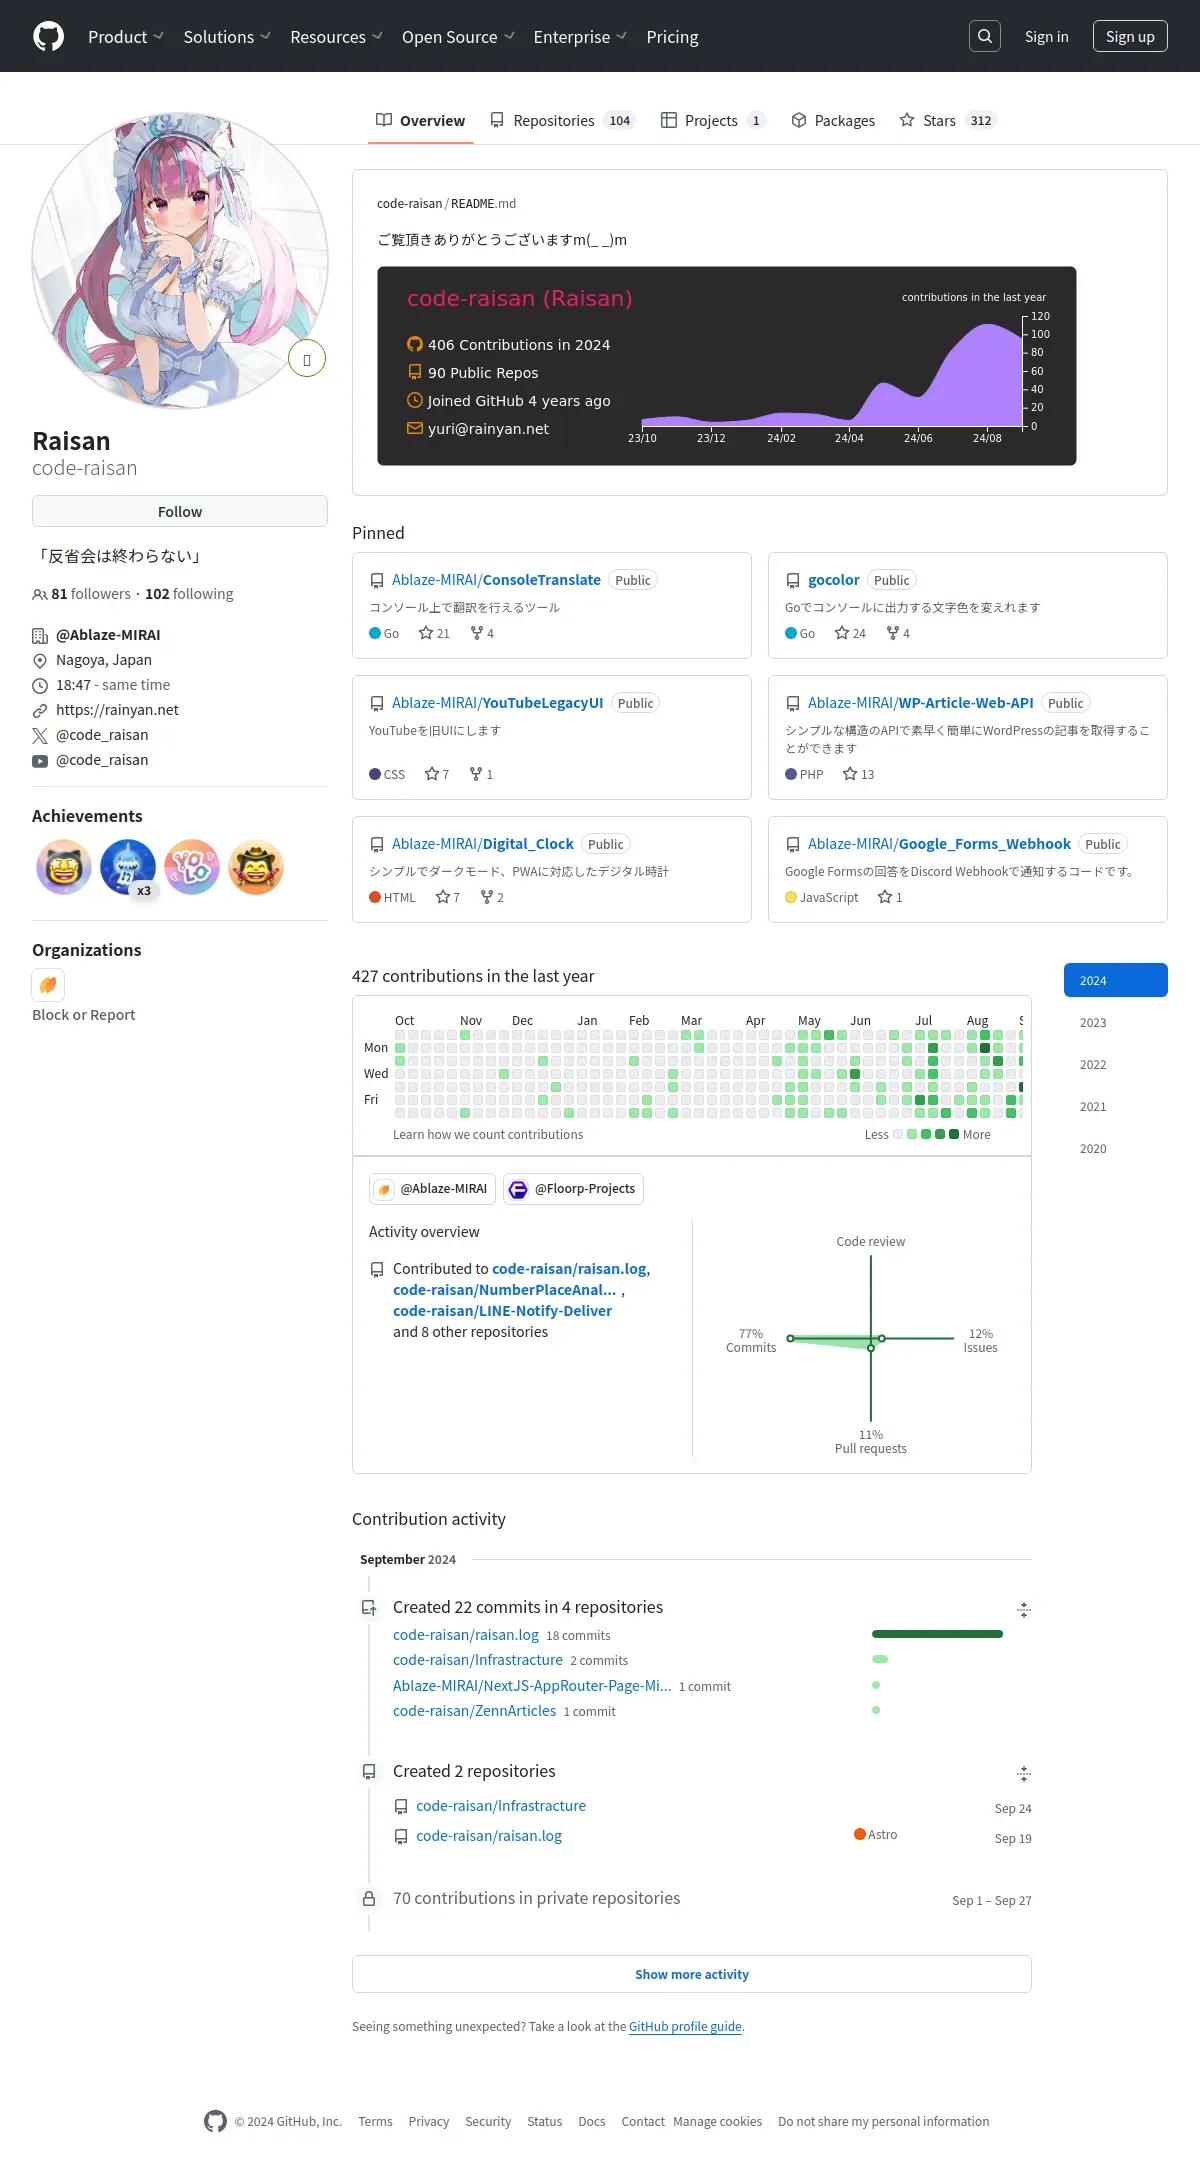Select the 2022 contribution year

point(1116,1064)
